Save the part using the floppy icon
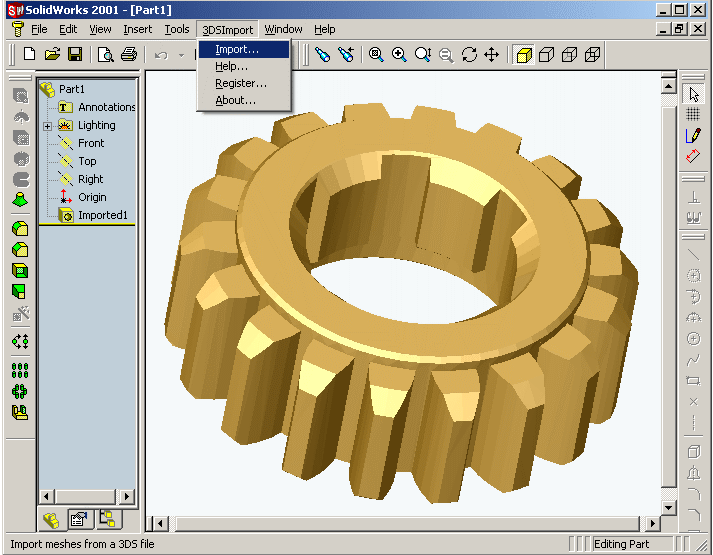713x555 pixels. [75, 55]
